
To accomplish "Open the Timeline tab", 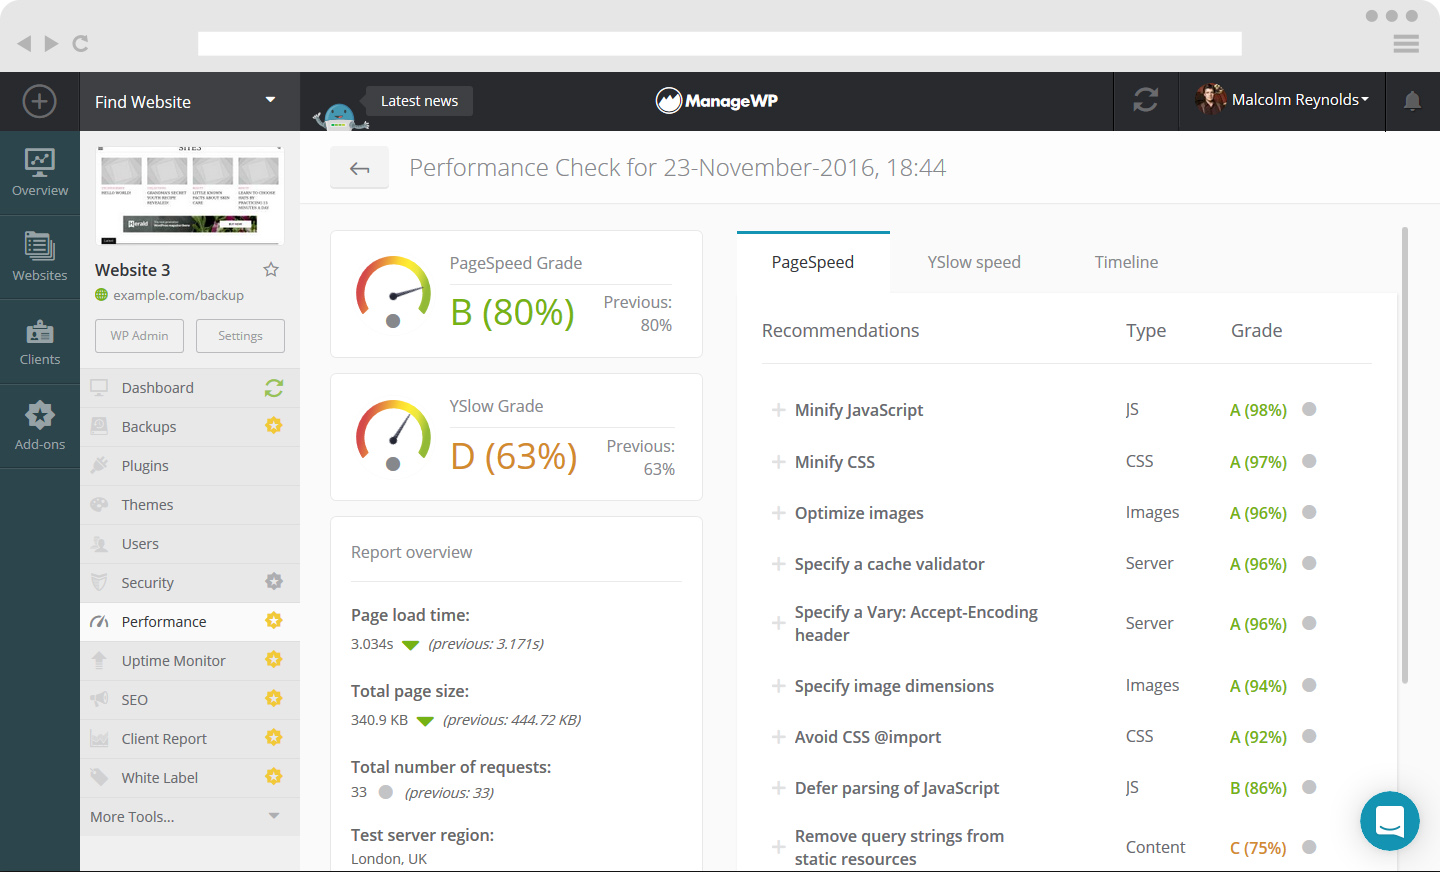I will [1126, 261].
